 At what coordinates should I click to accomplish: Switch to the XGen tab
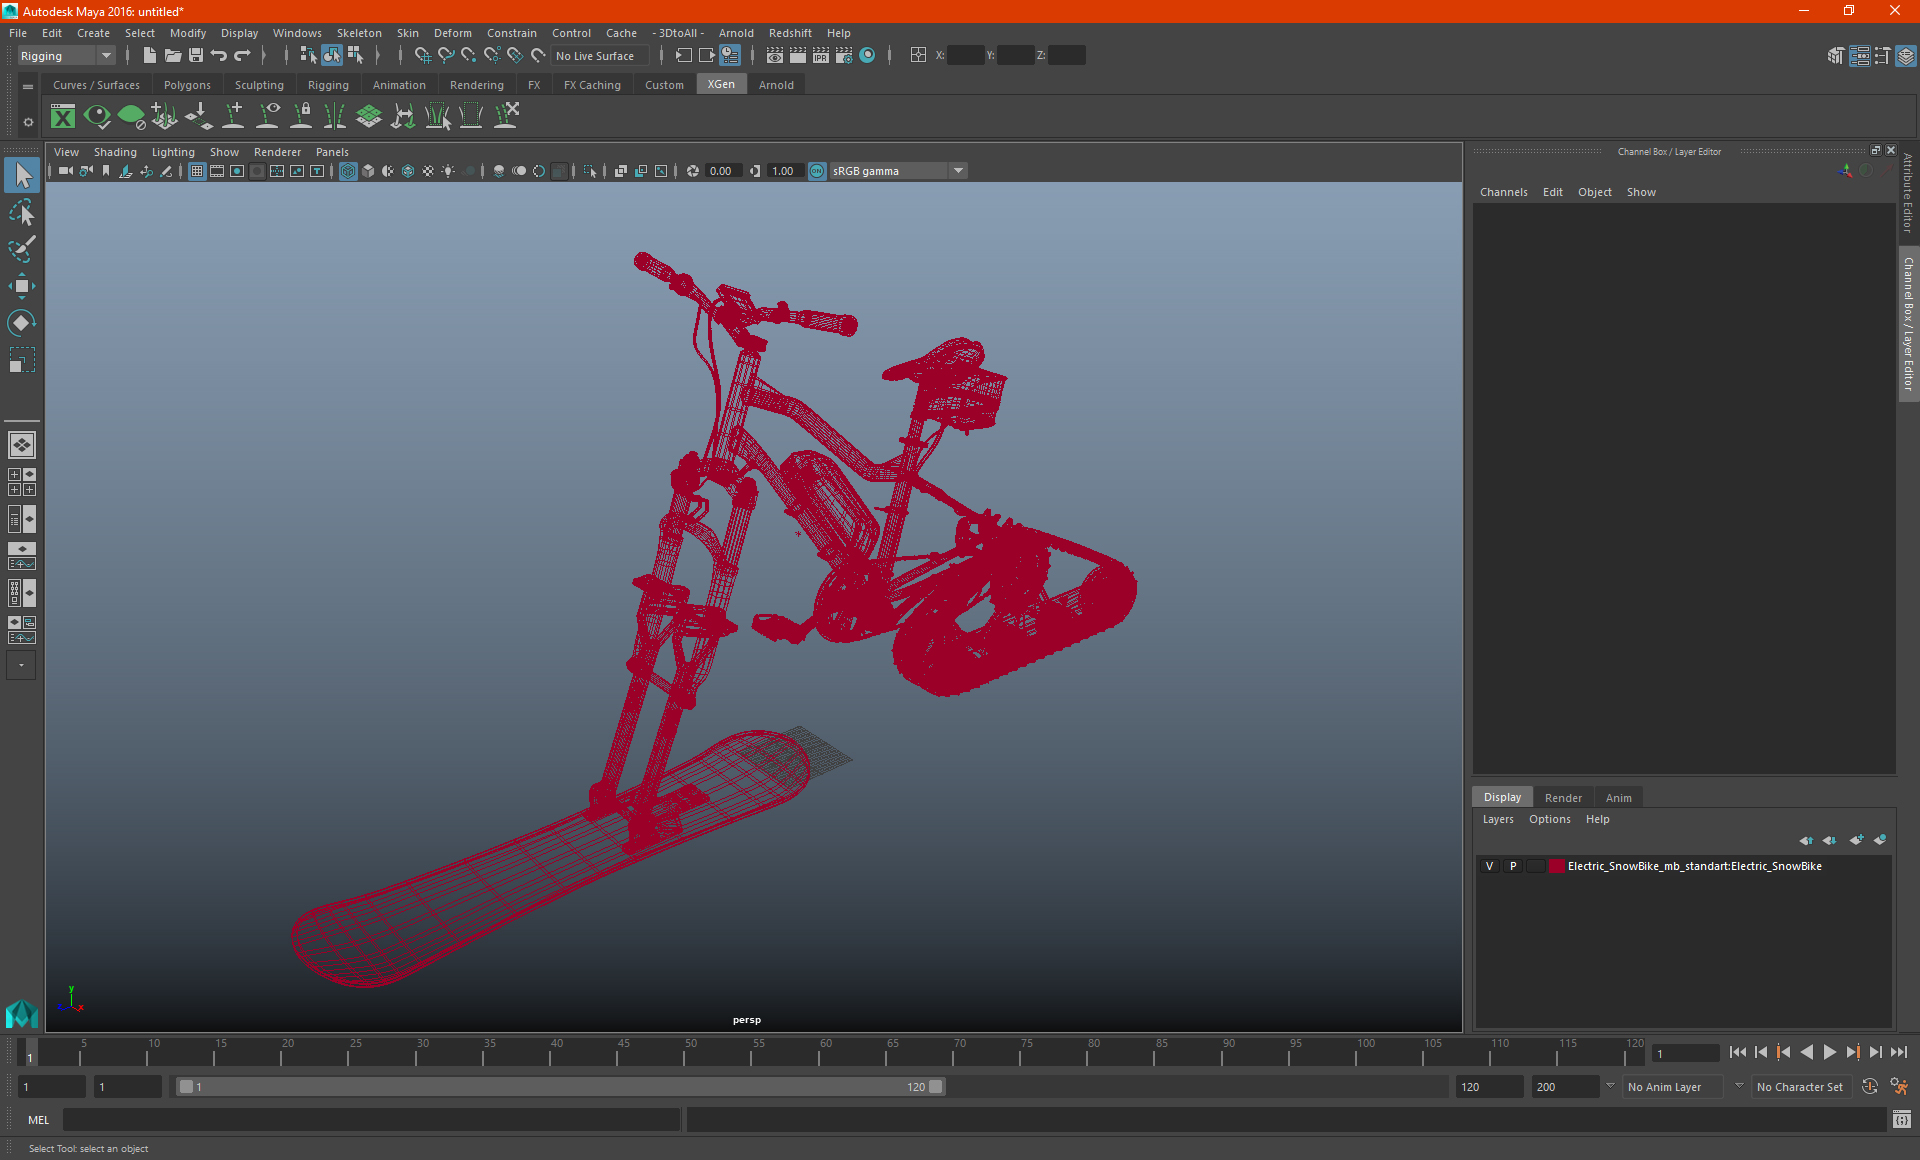point(721,85)
